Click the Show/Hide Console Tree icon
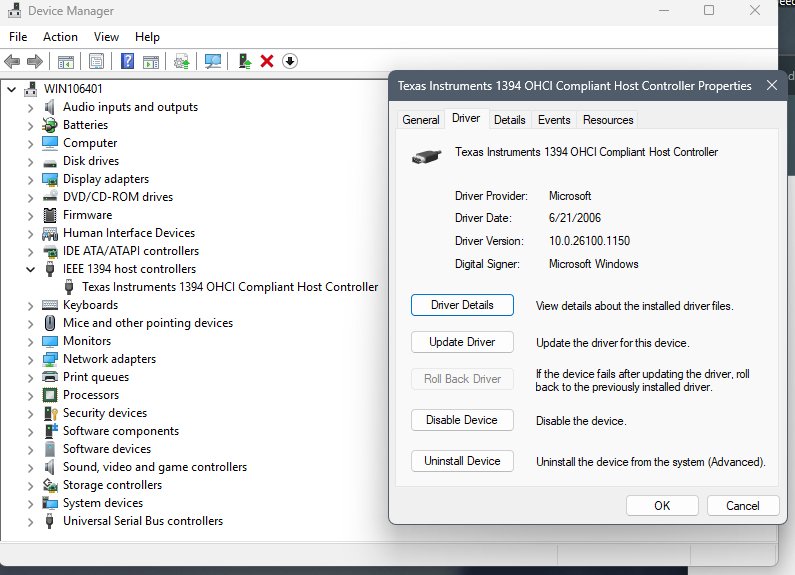This screenshot has width=795, height=575. tap(65, 62)
